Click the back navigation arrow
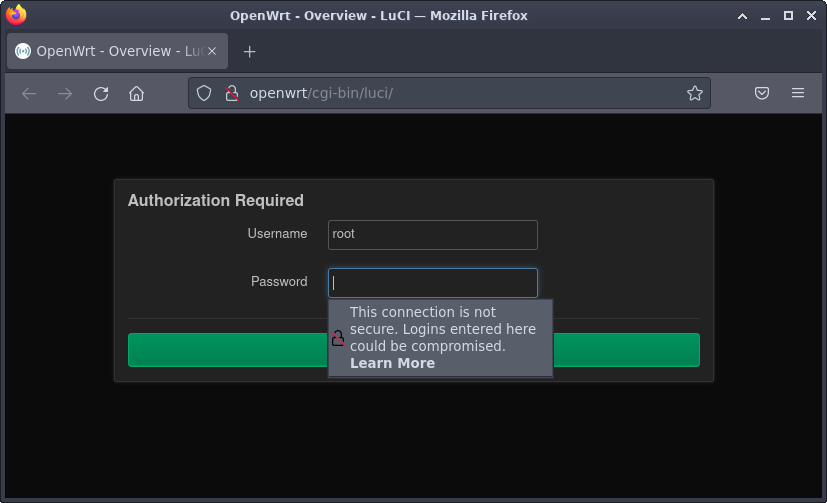 (29, 93)
